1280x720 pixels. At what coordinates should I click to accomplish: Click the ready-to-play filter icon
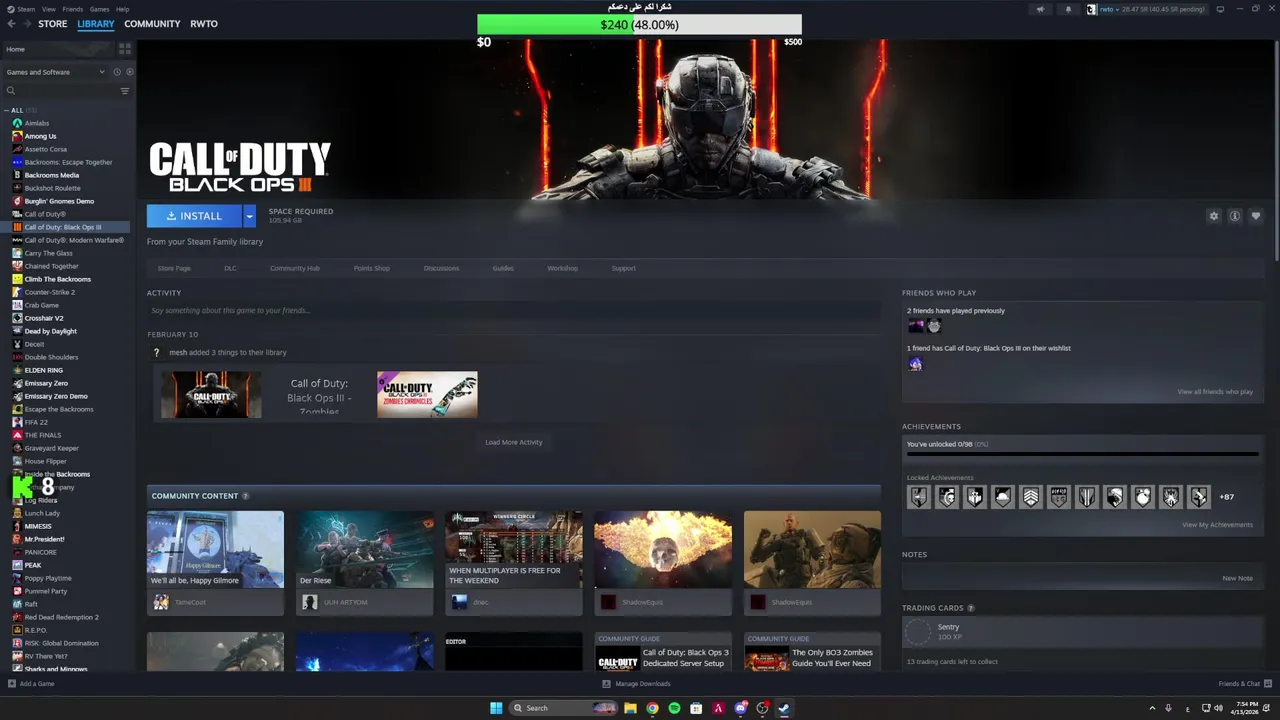(129, 72)
